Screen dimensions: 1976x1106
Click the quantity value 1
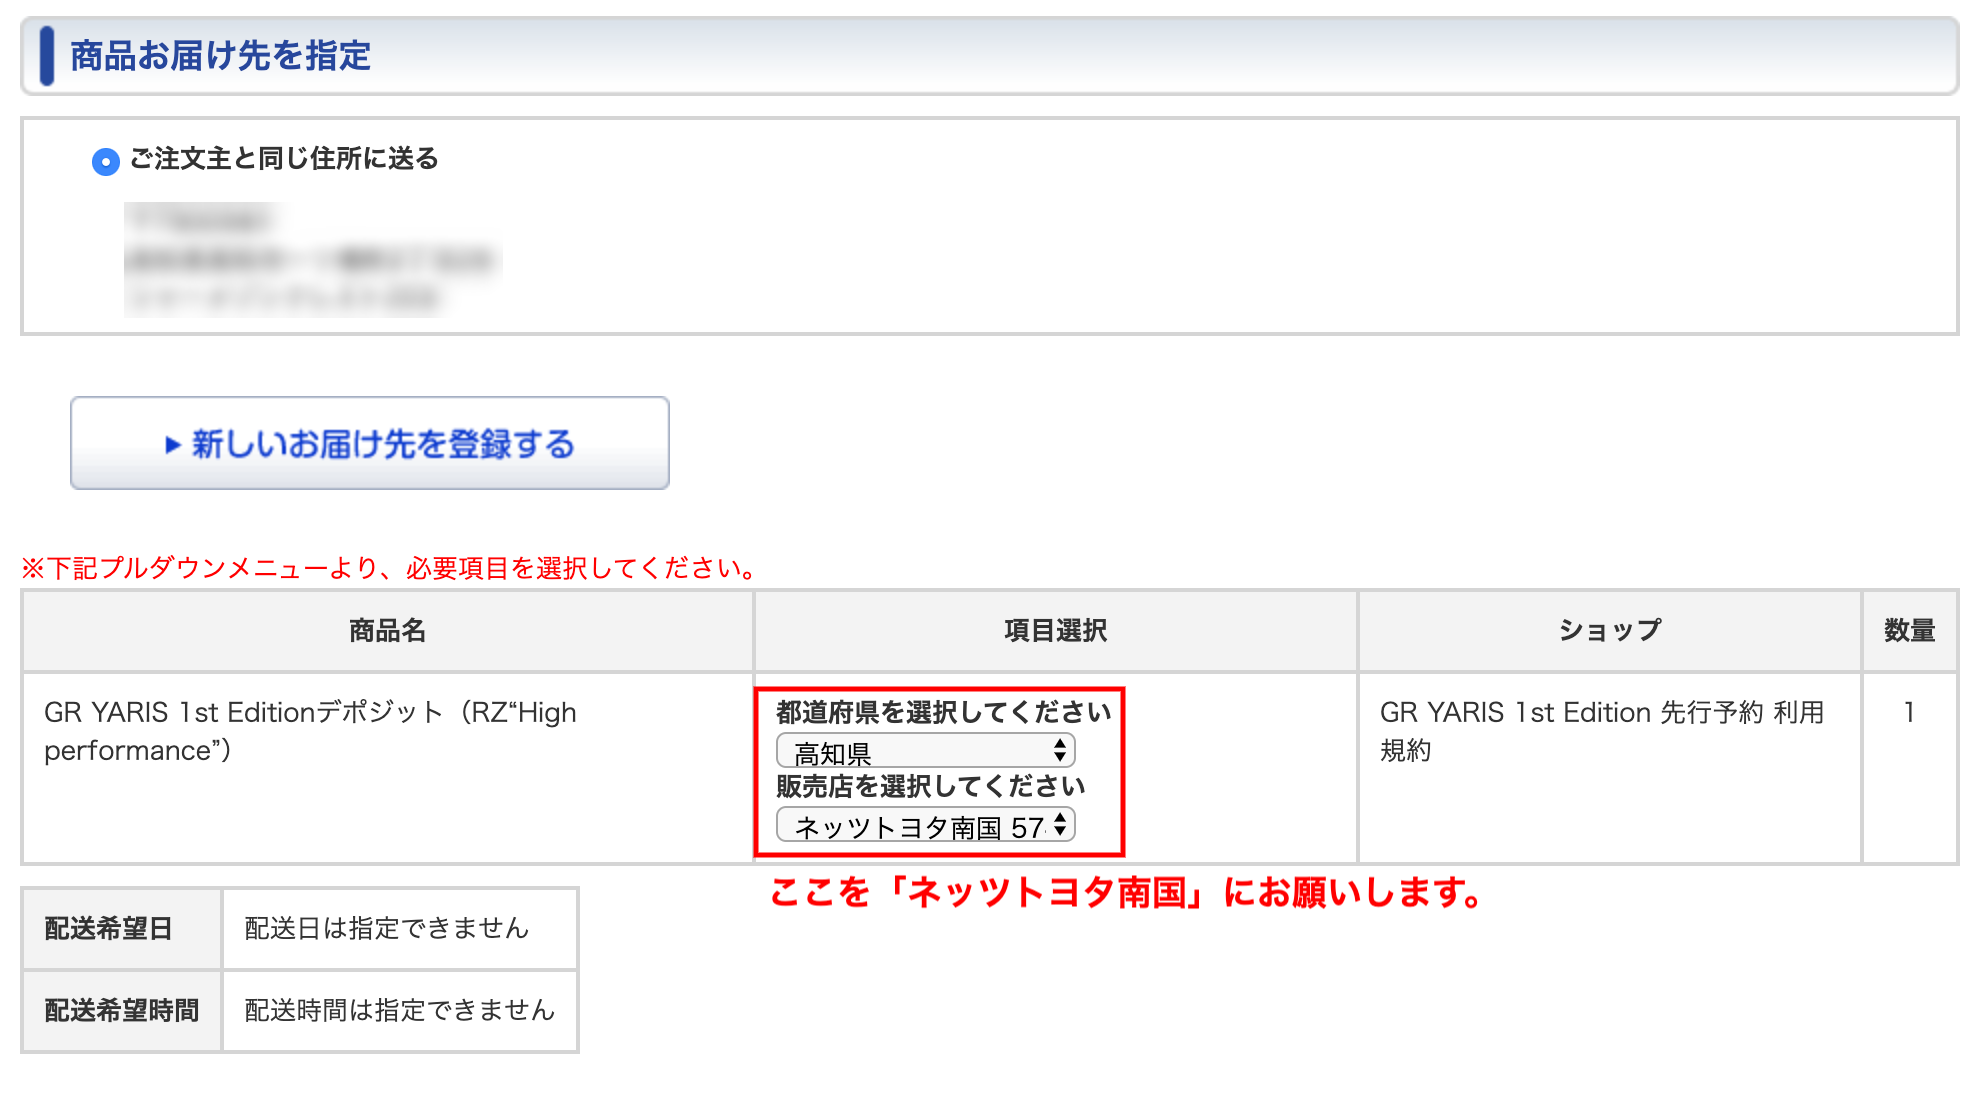[1909, 712]
